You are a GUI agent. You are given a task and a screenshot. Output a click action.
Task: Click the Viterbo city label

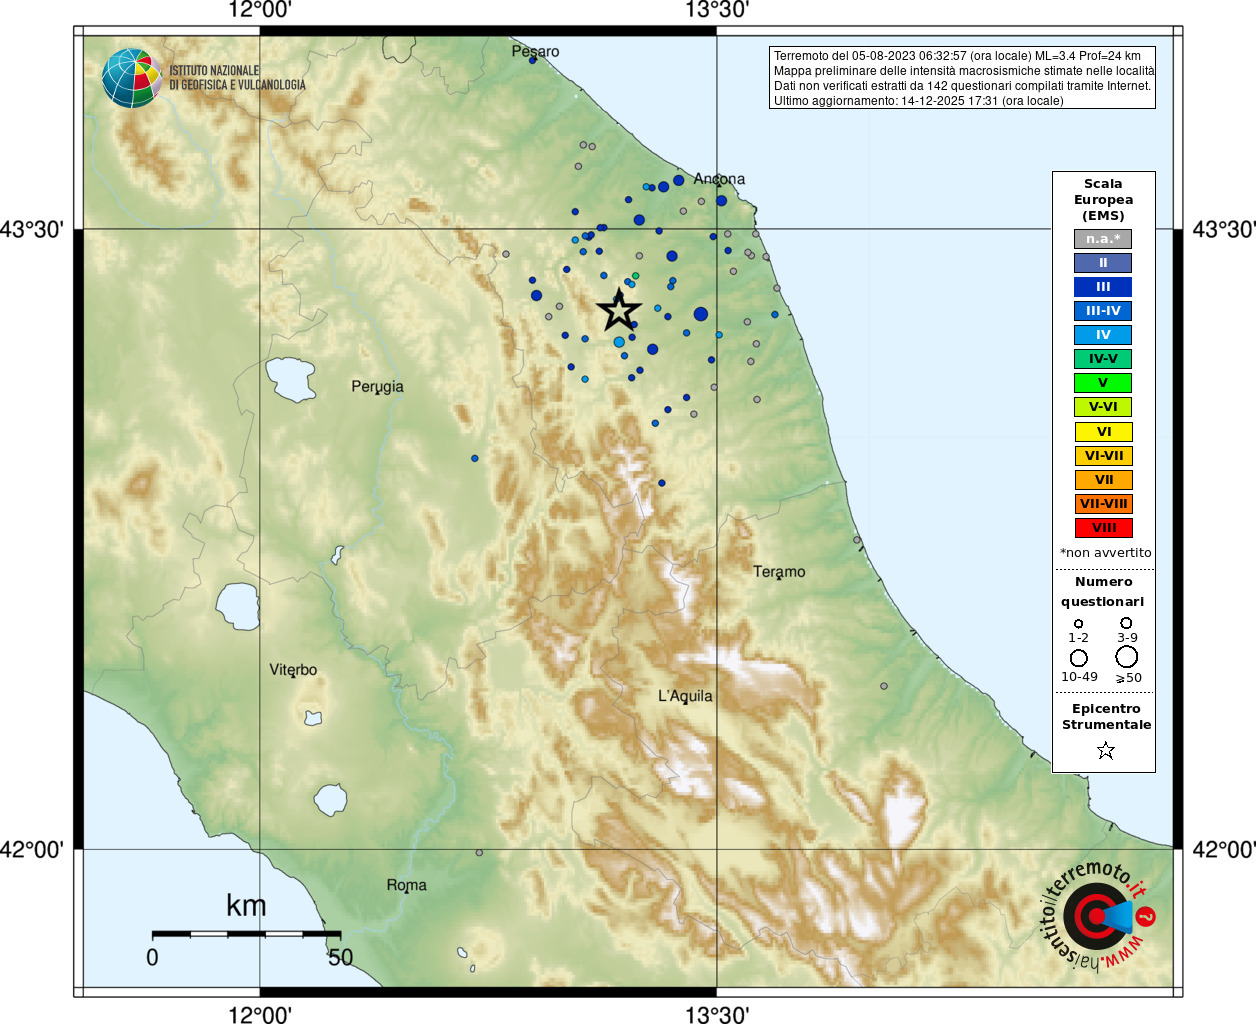click(293, 670)
